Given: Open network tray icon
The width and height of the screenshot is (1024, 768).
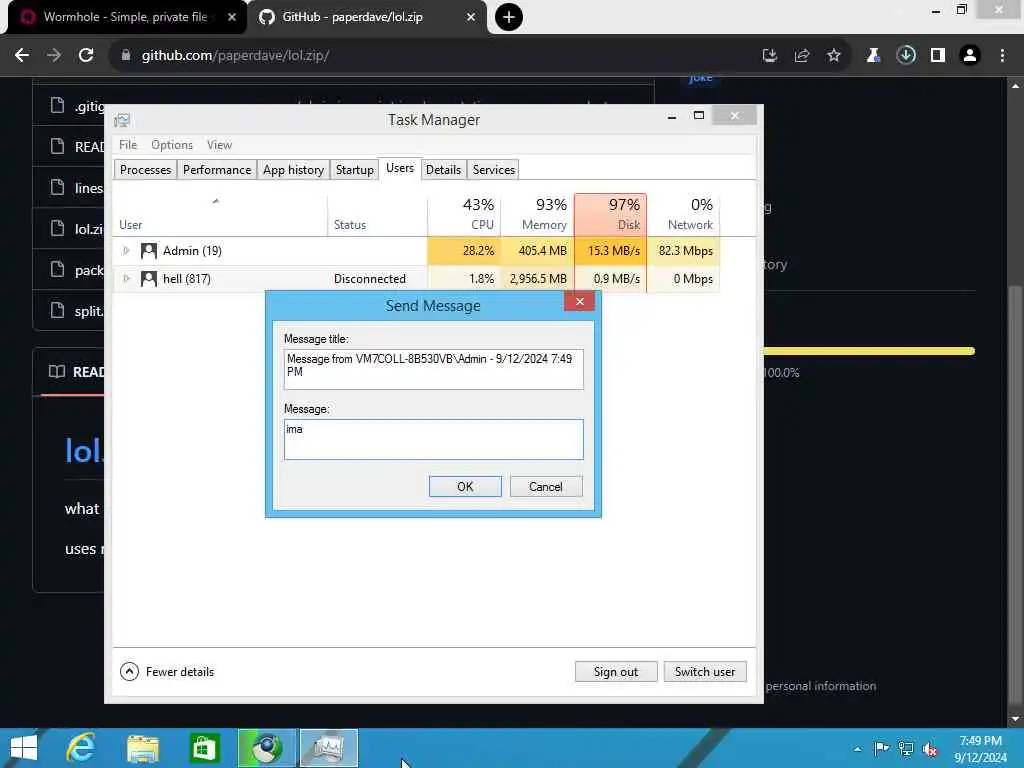Looking at the screenshot, I should tap(906, 749).
